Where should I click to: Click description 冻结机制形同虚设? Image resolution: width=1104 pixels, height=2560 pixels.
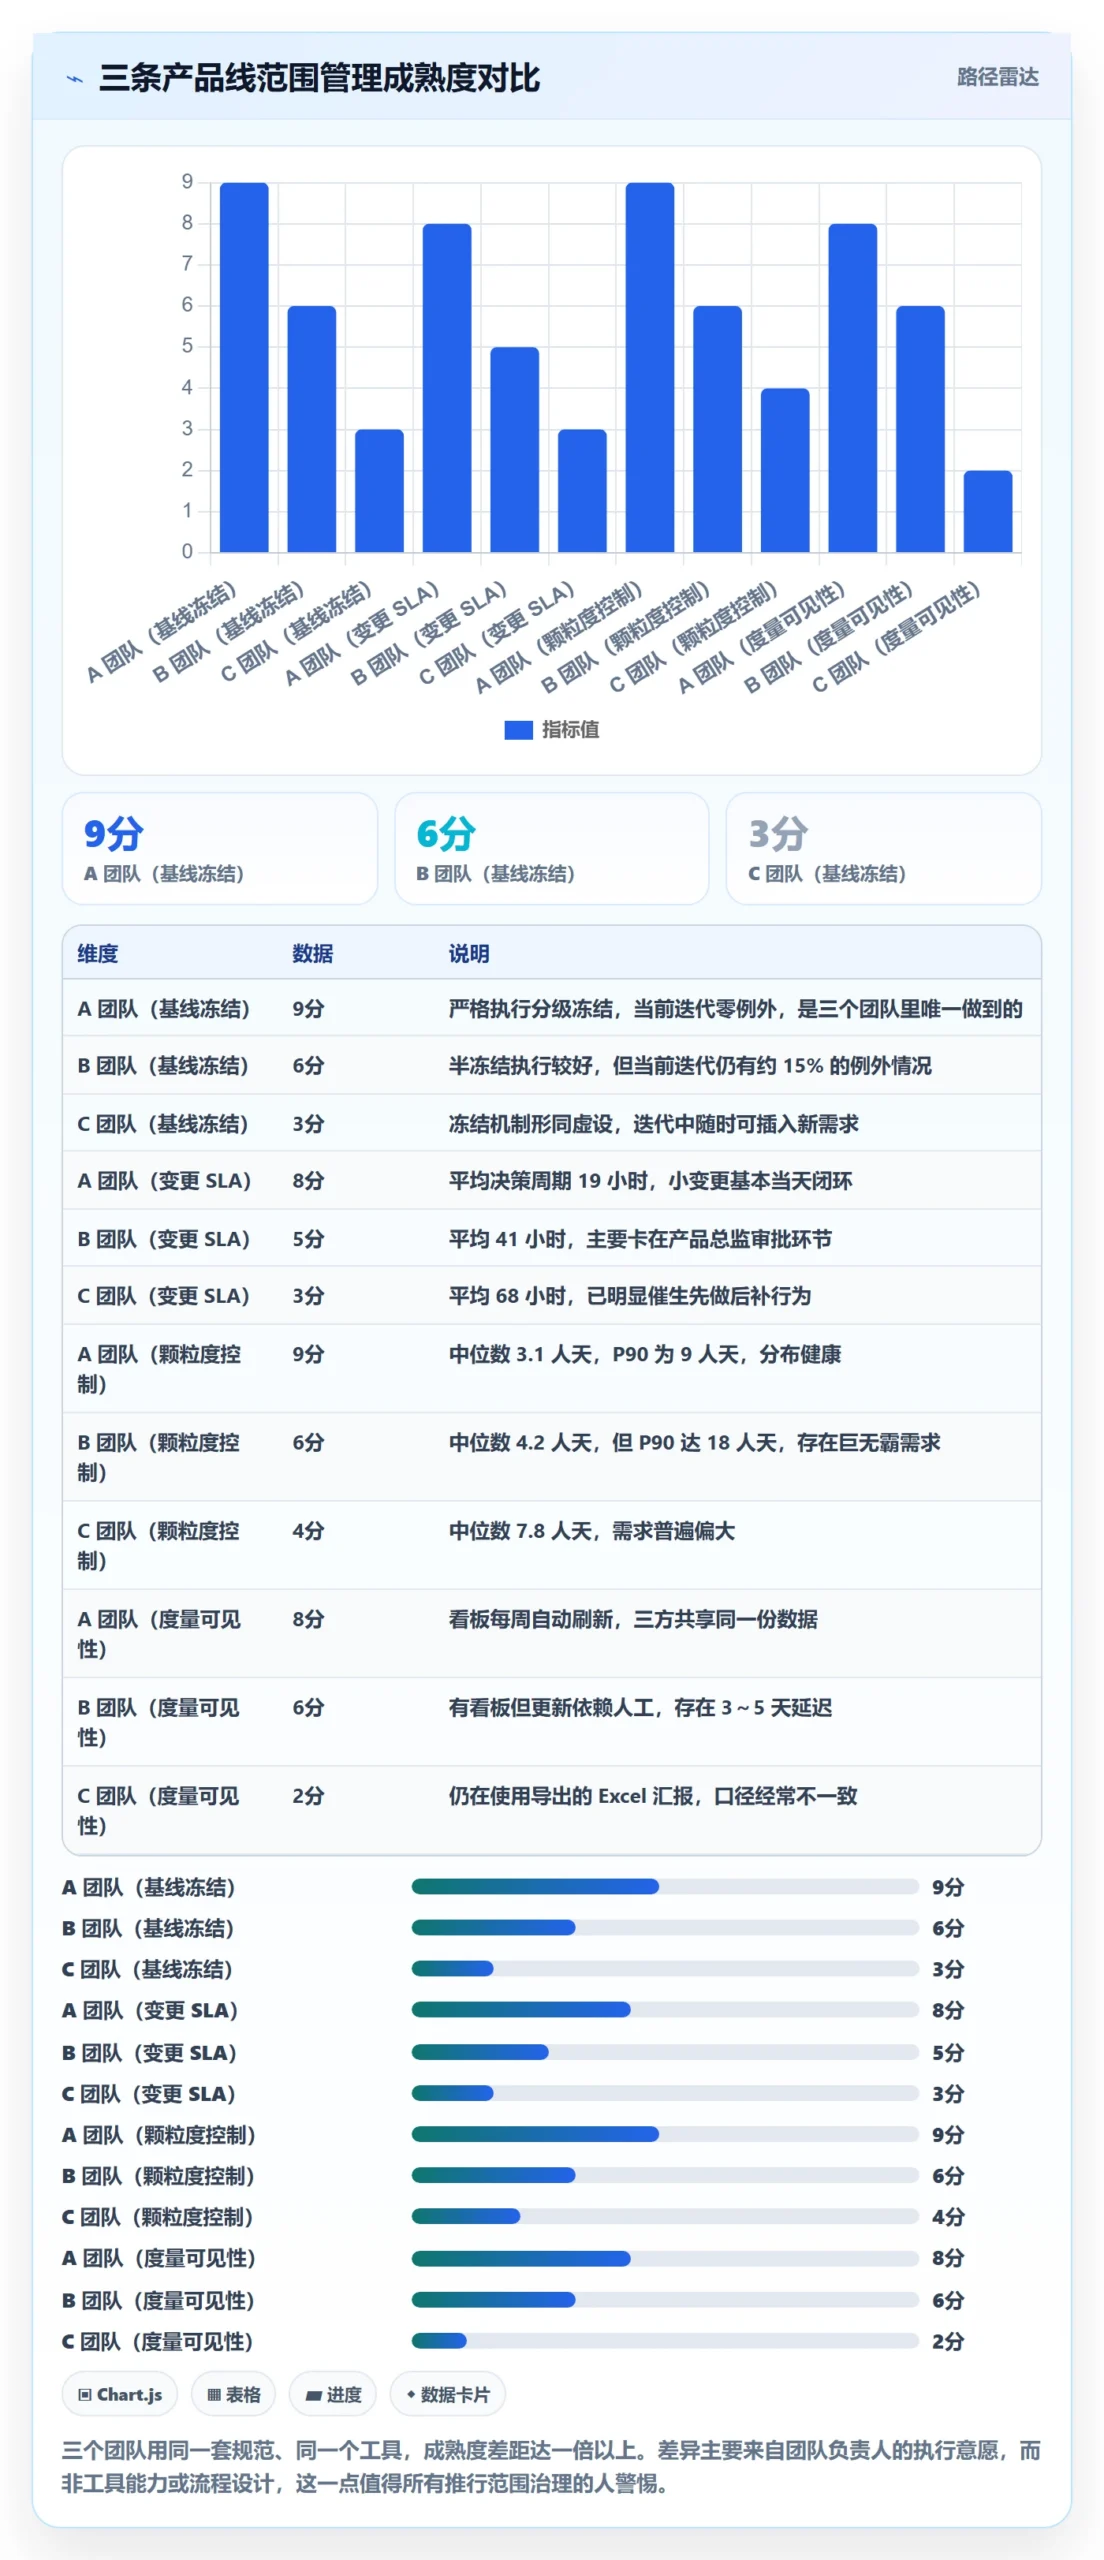coord(654,1124)
